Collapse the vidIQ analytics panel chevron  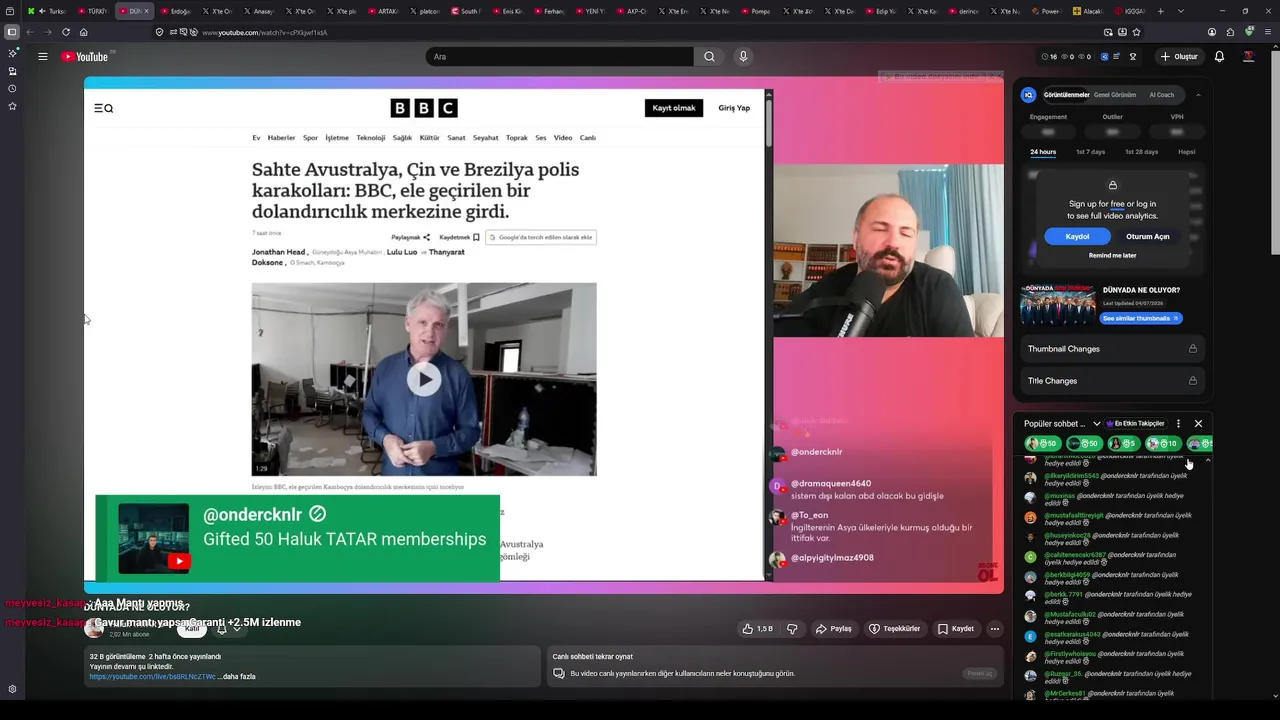tap(1198, 95)
